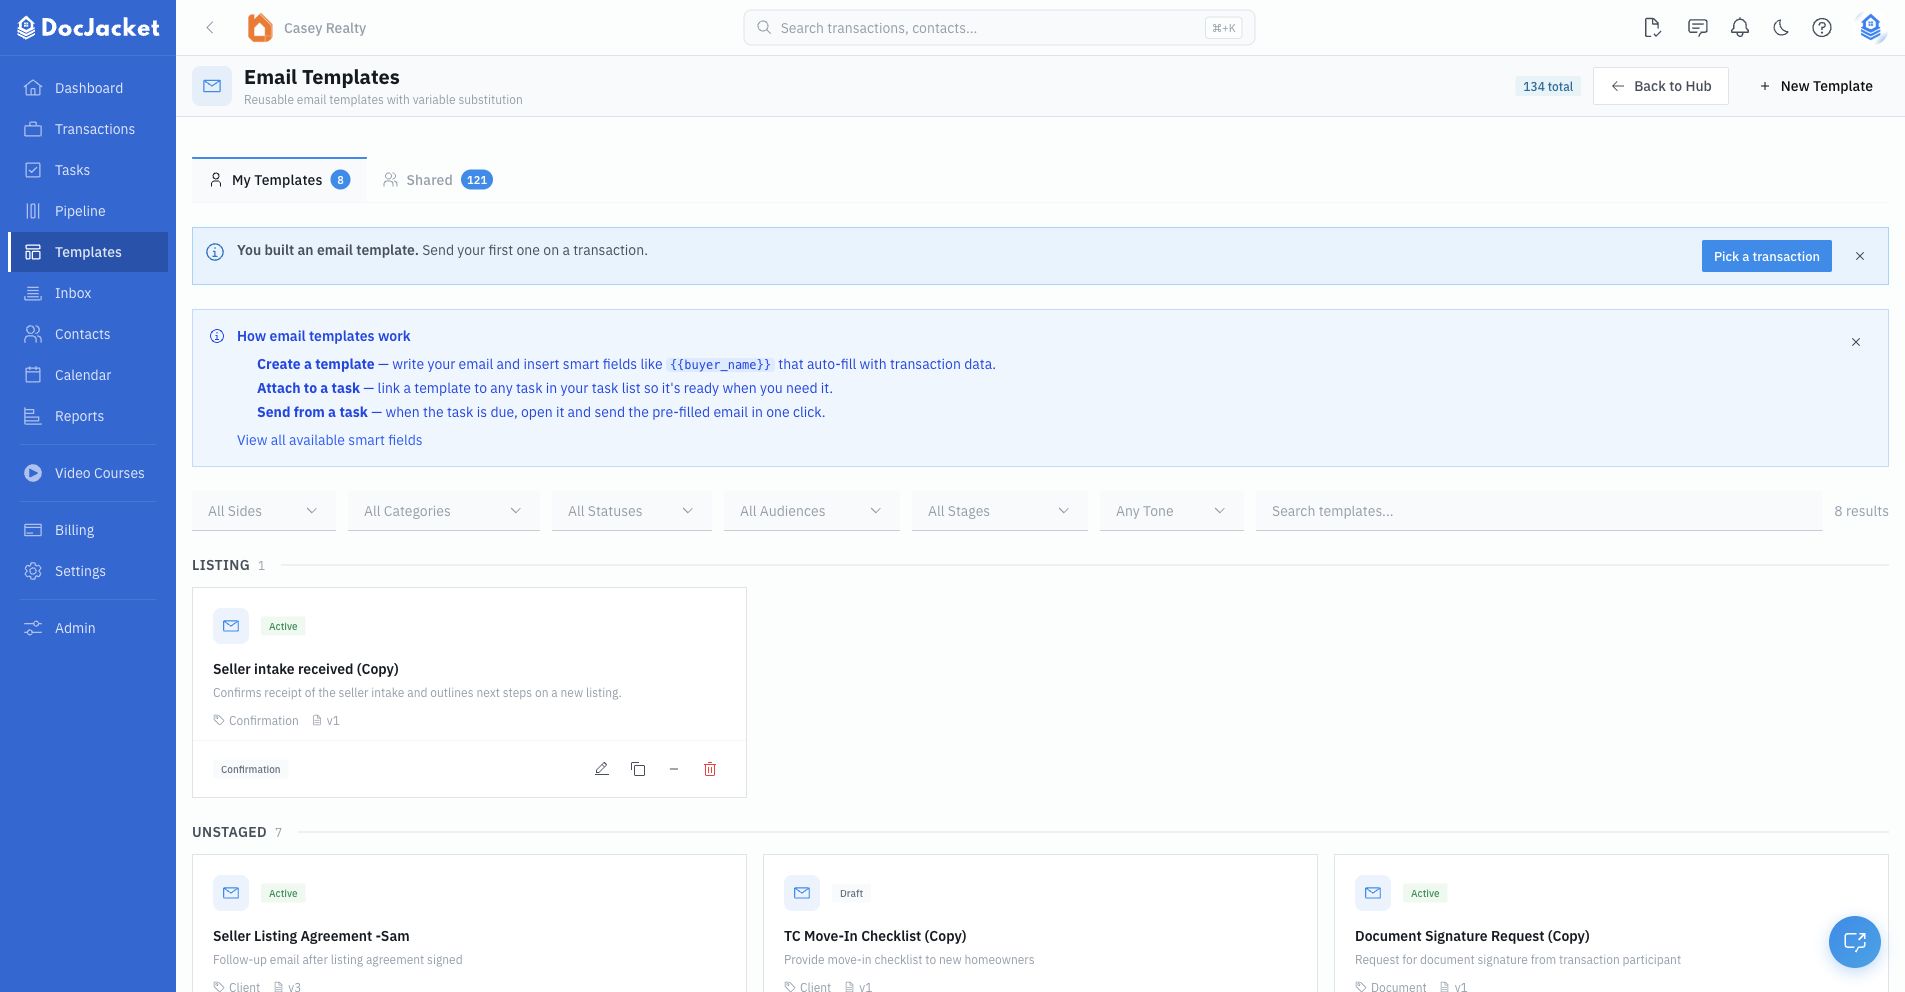The height and width of the screenshot is (992, 1905).
Task: Switch to My Templates tab
Action: (279, 180)
